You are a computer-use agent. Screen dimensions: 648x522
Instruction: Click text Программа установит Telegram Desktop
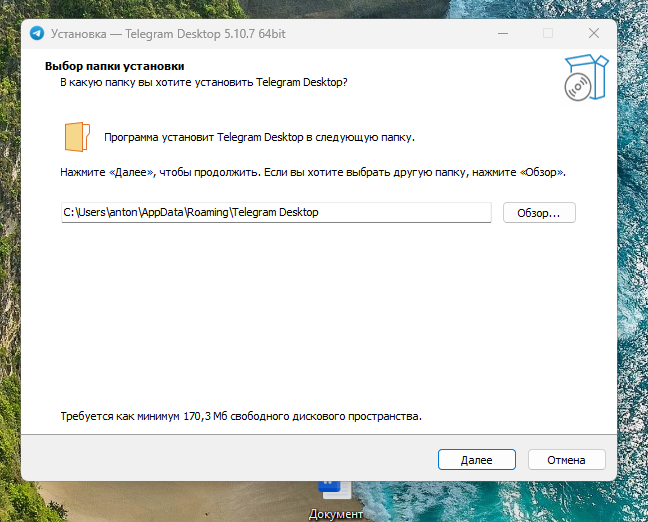[x=259, y=137]
